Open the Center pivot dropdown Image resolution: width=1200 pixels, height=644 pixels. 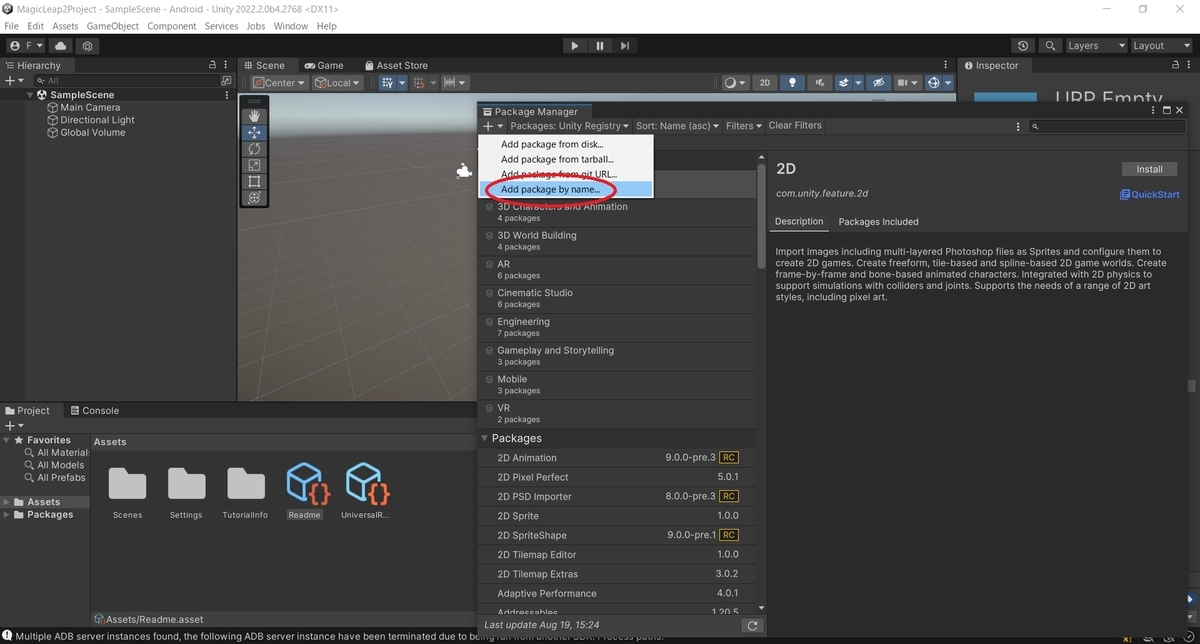point(279,83)
